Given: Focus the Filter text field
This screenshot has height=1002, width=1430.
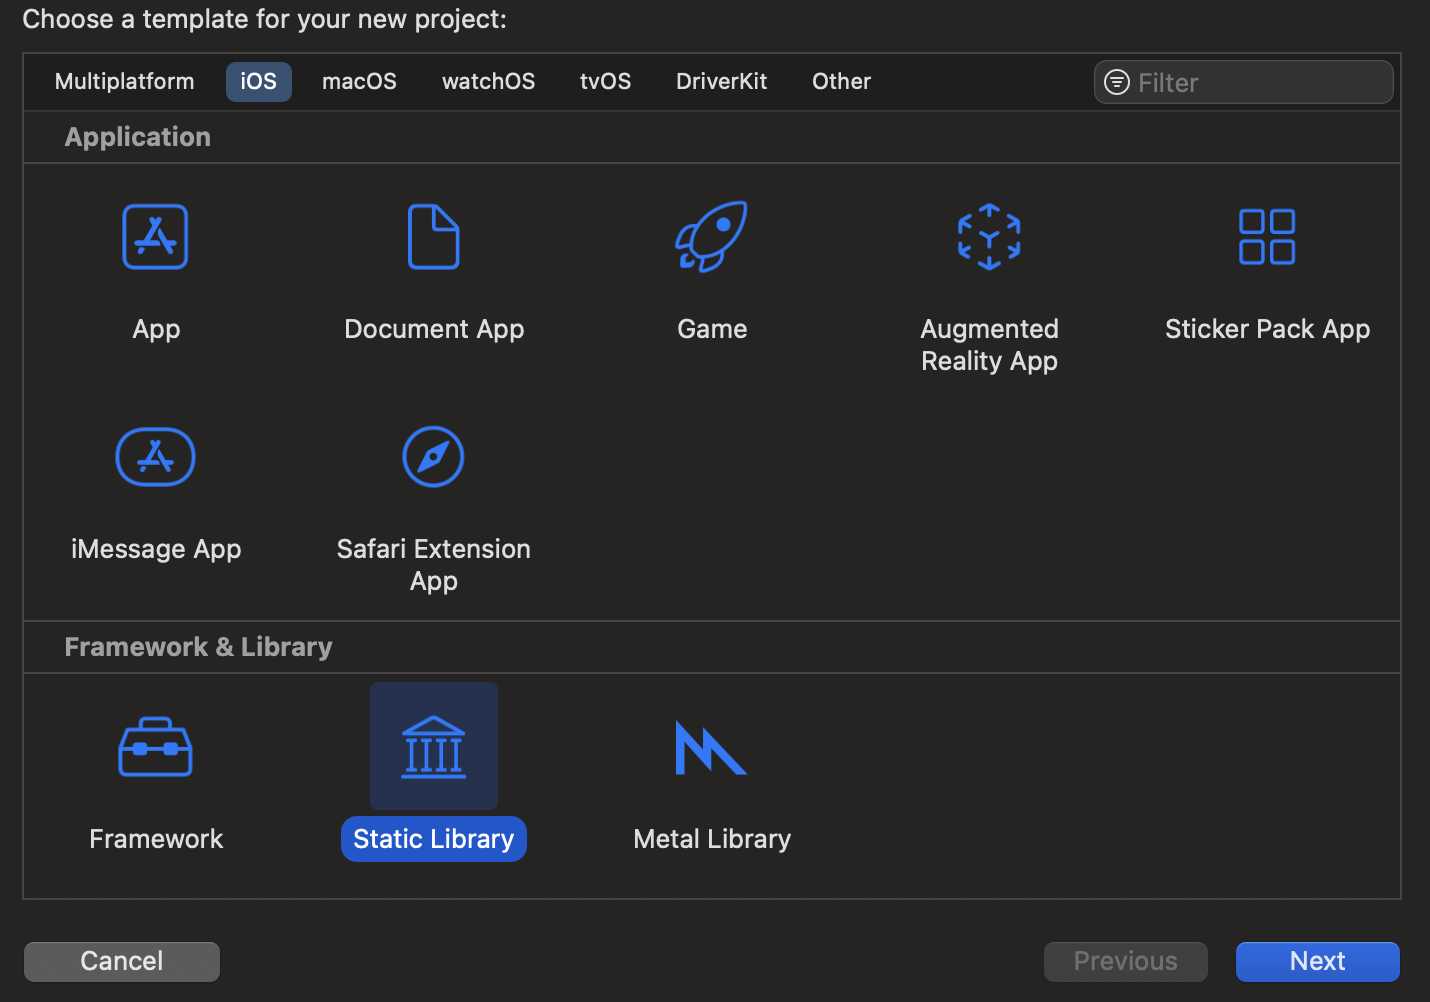Looking at the screenshot, I should (x=1244, y=82).
